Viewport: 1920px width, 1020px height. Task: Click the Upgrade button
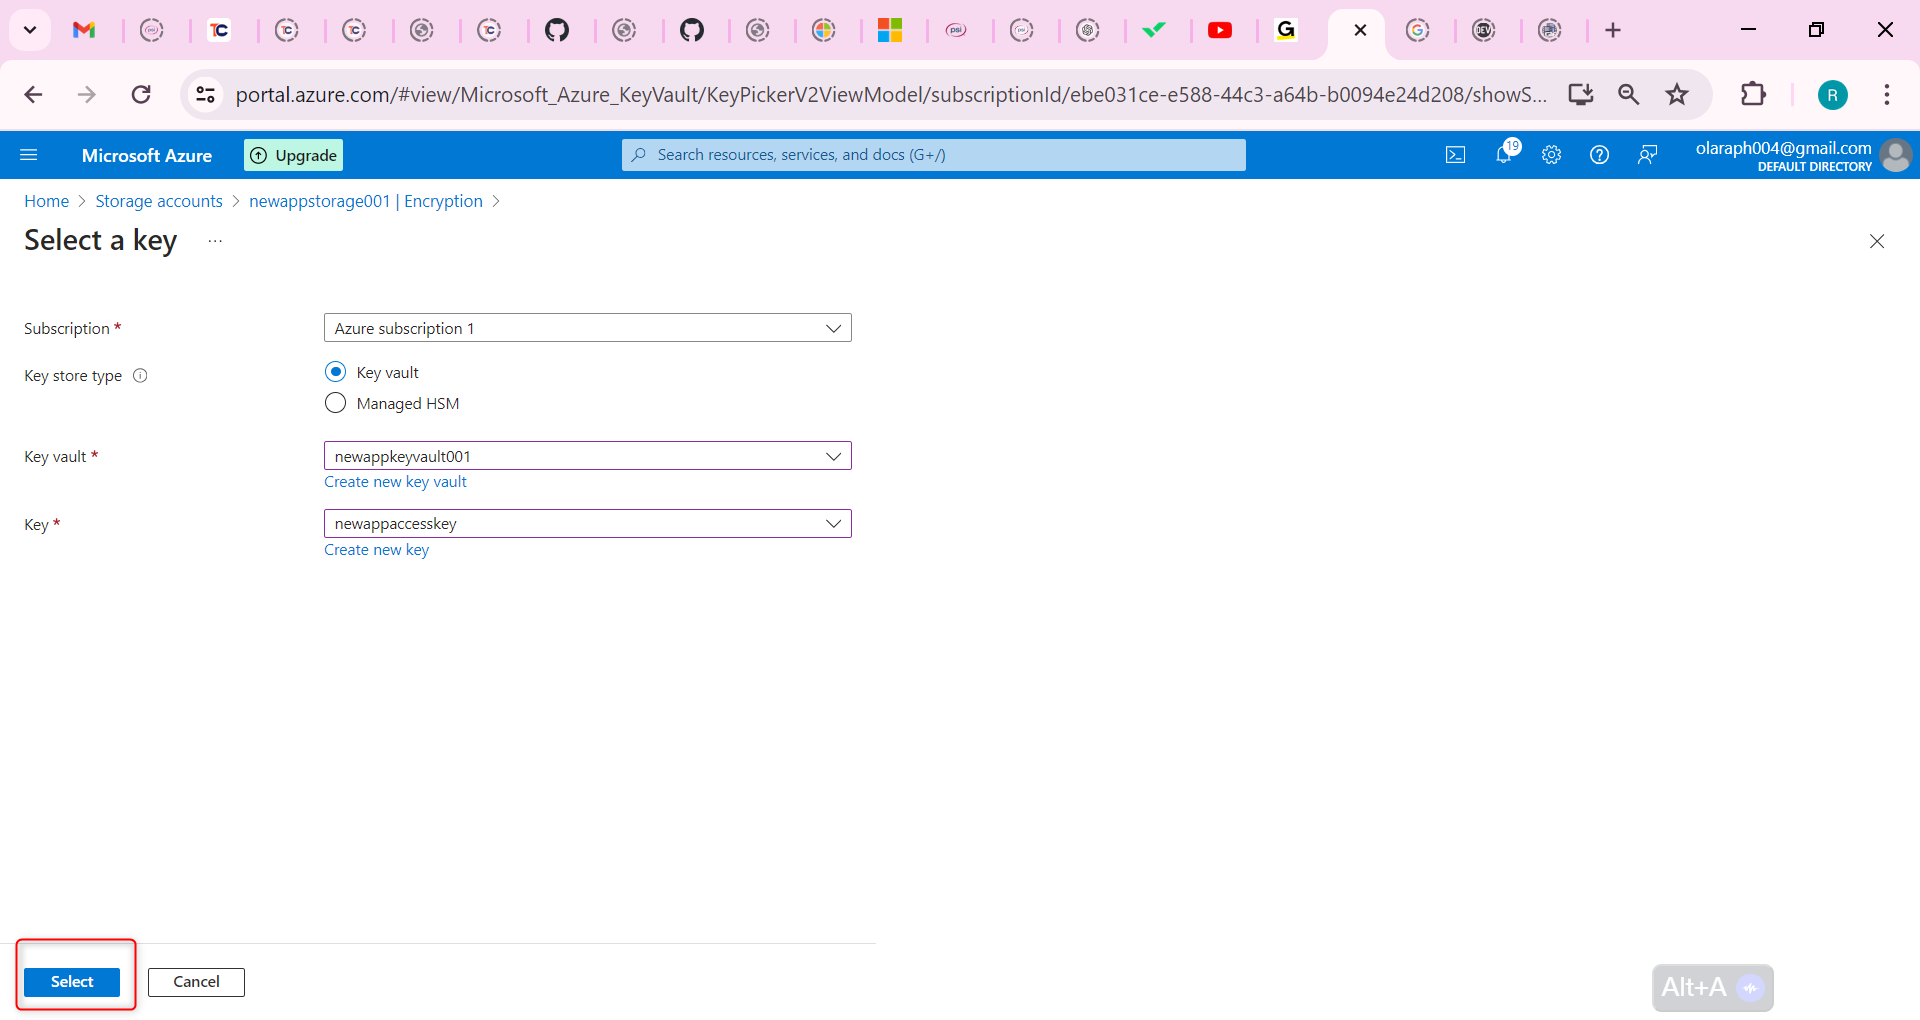coord(293,155)
